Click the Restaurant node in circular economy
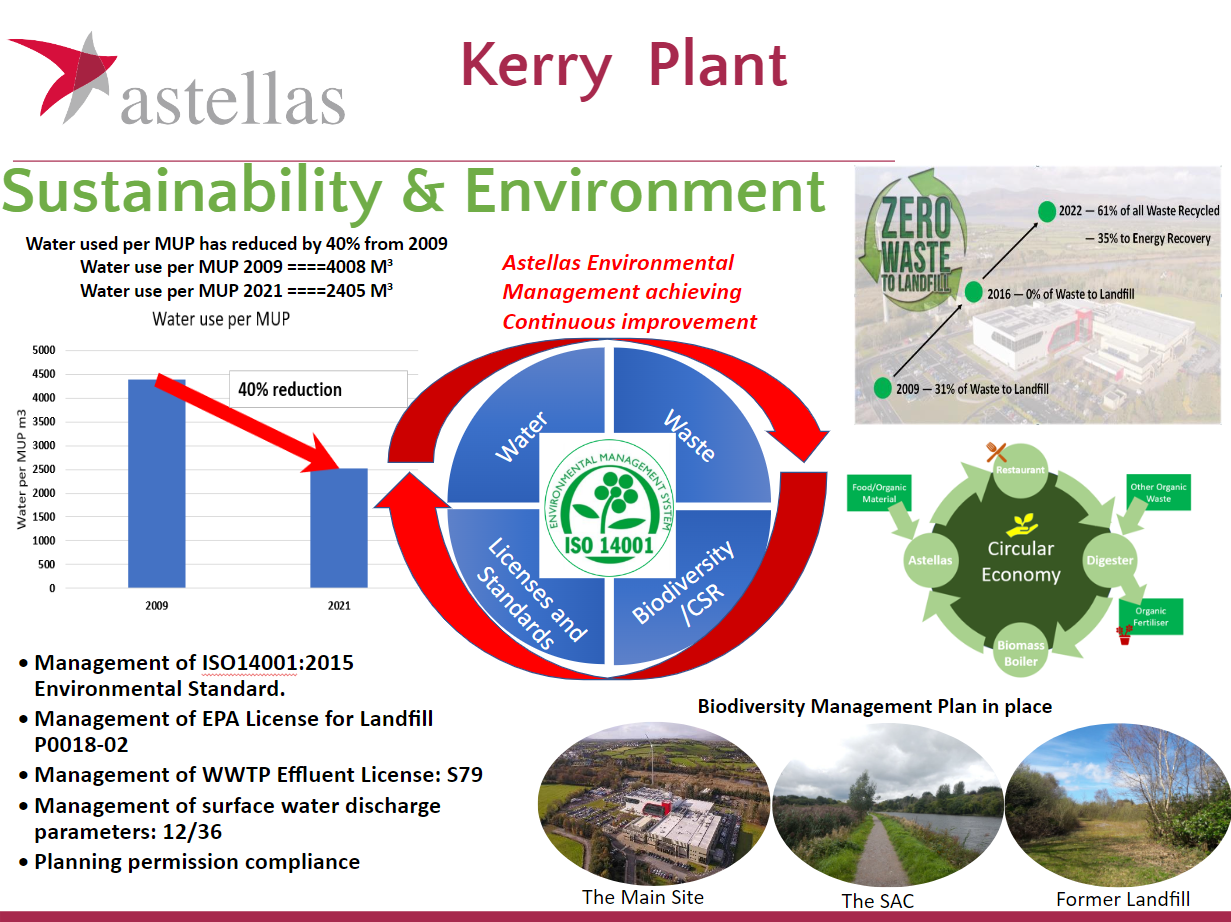1231x922 pixels. [1019, 469]
